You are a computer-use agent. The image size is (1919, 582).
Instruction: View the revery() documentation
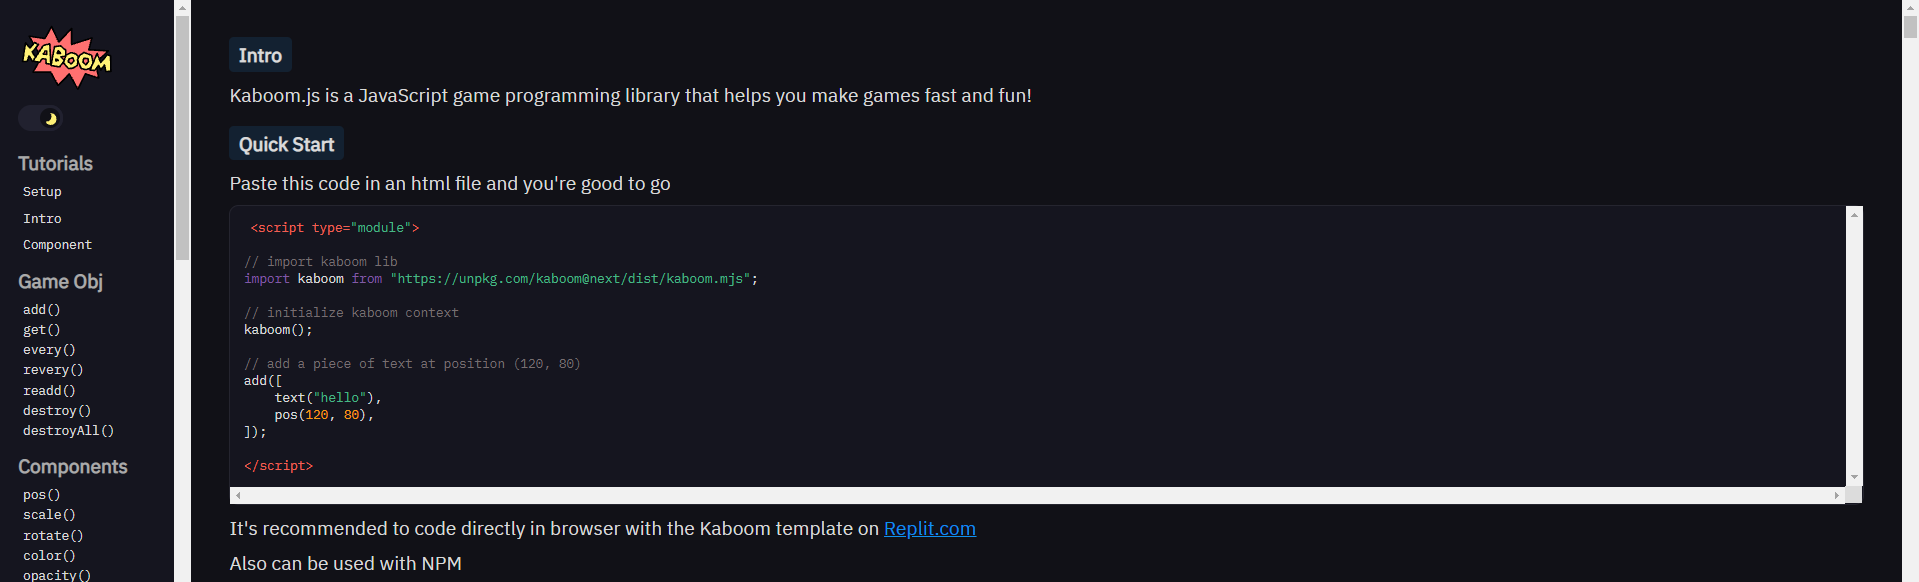pyautogui.click(x=52, y=369)
